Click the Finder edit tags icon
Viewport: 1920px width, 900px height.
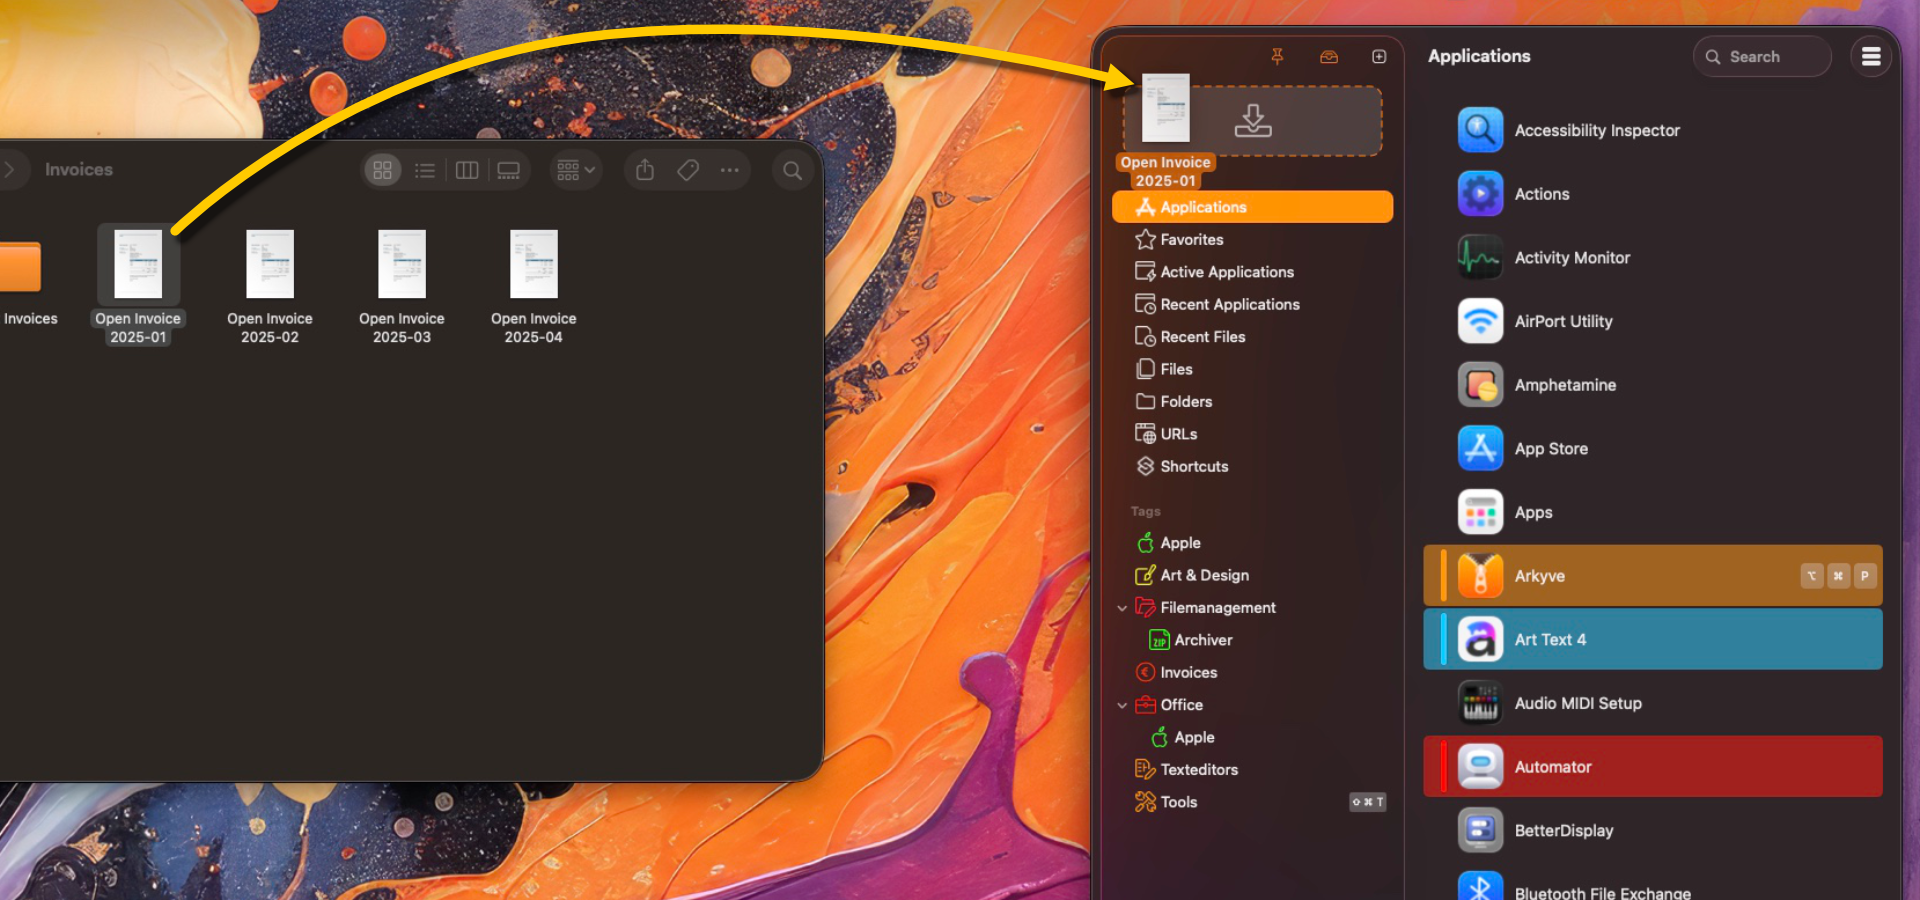[688, 171]
